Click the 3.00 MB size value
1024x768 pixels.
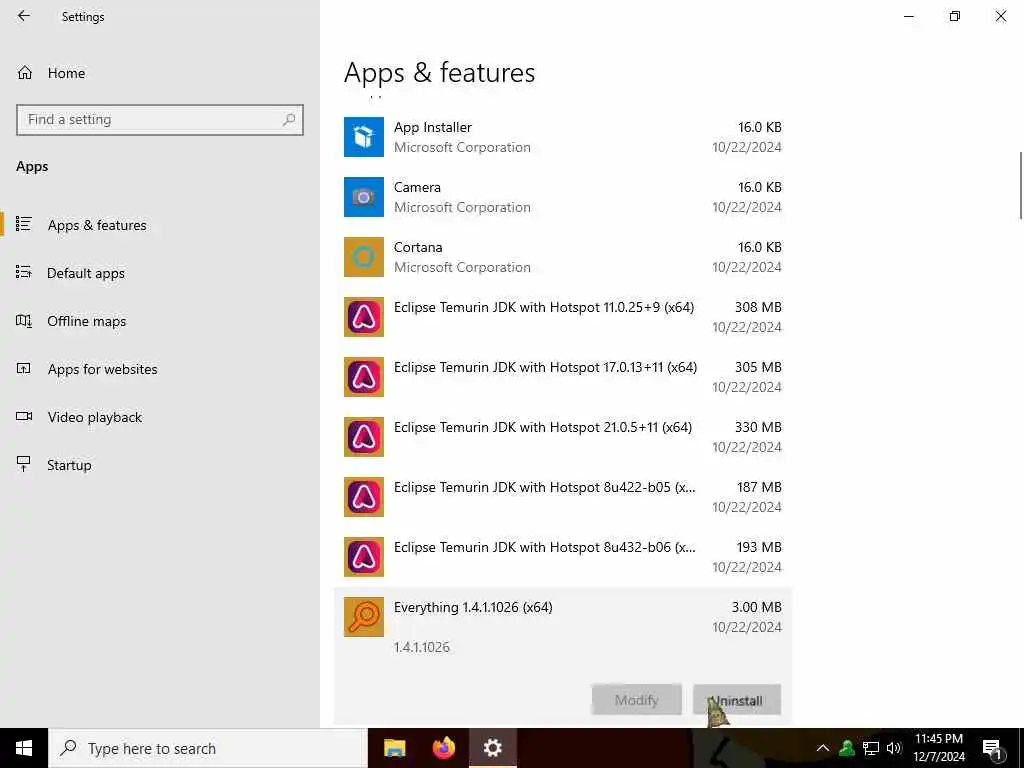[x=756, y=607]
